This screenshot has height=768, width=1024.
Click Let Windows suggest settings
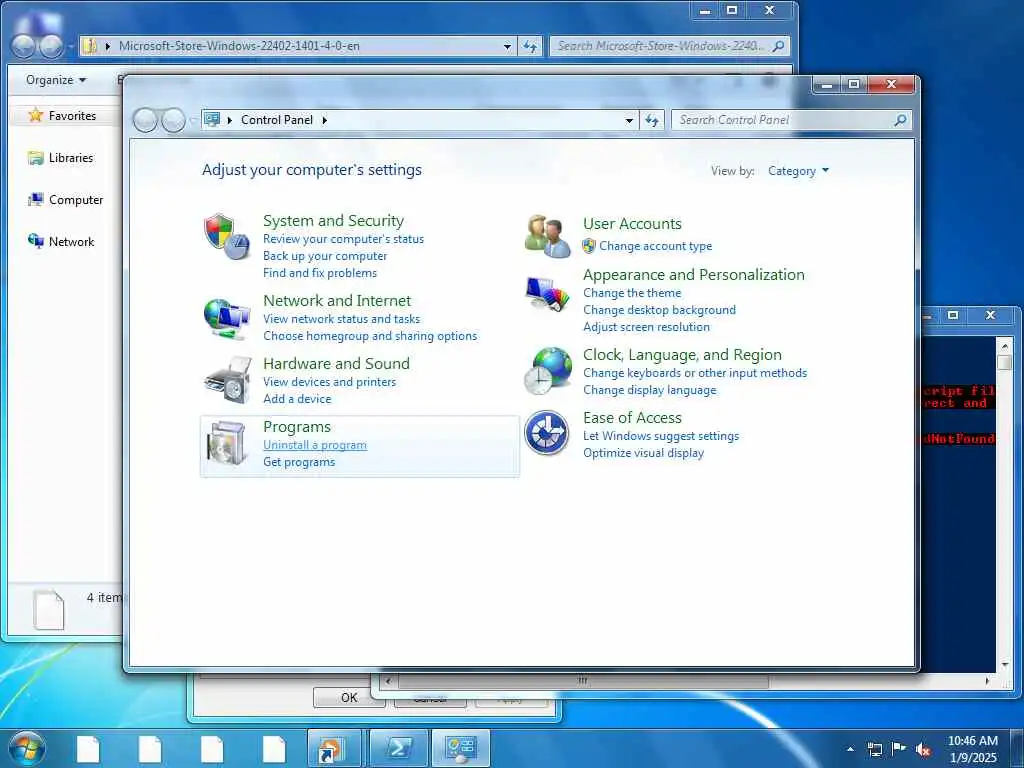[x=661, y=436]
